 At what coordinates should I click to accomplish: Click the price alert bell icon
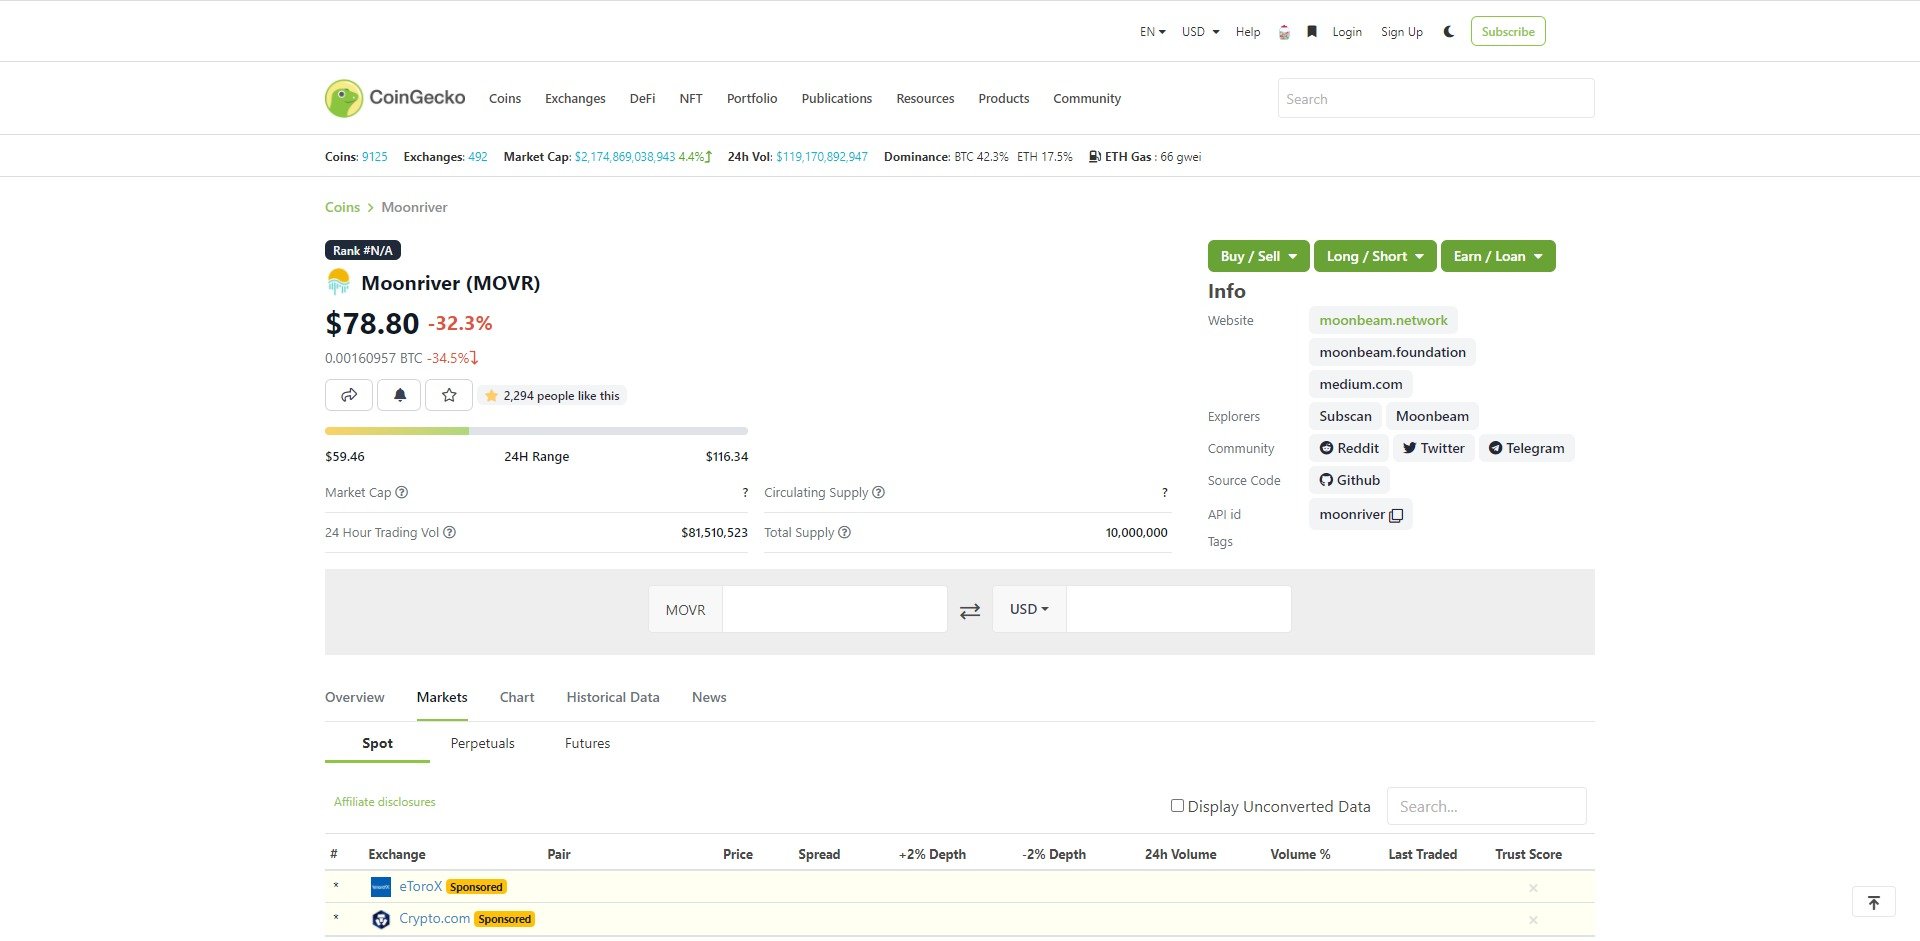(x=400, y=395)
